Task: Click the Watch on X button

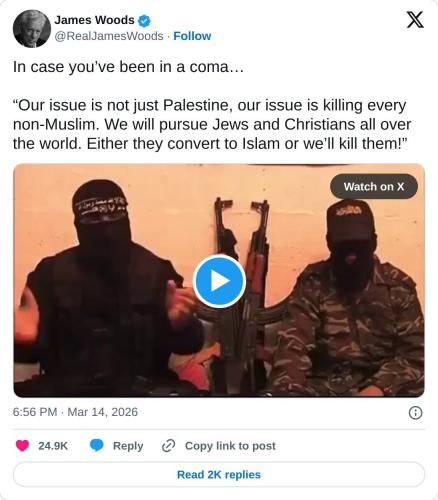Action: point(374,186)
